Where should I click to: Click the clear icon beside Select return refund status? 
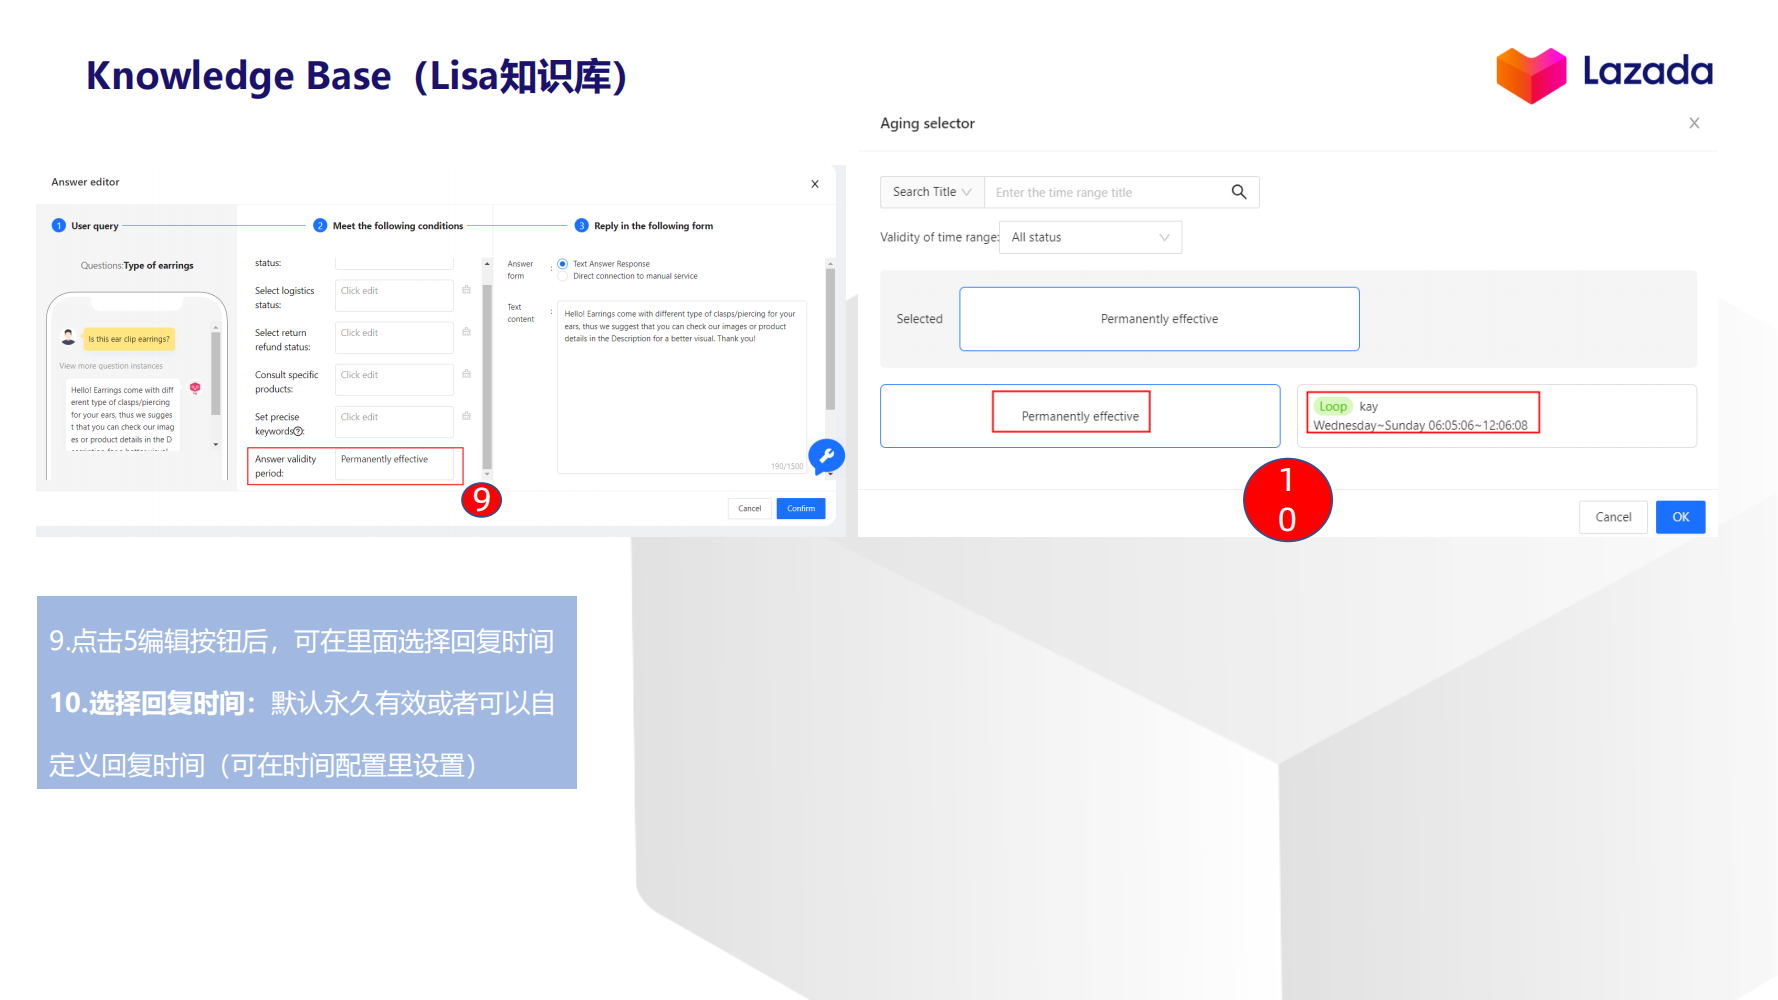(466, 330)
